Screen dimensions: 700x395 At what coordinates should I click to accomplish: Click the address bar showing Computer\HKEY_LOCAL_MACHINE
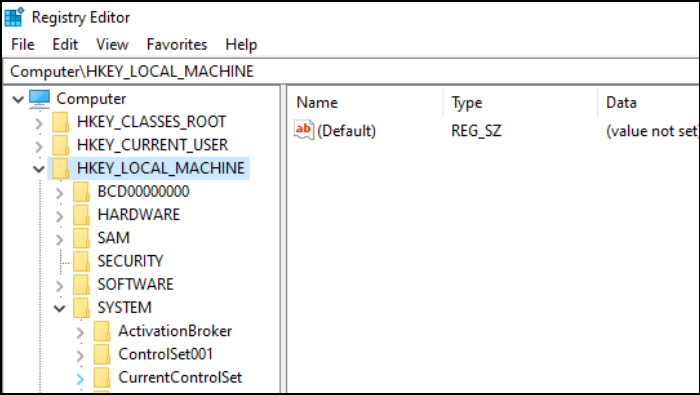point(351,71)
